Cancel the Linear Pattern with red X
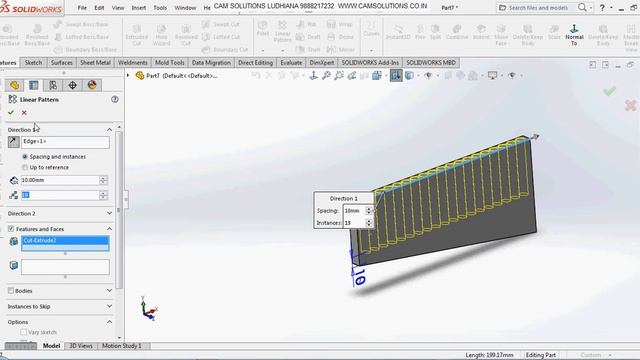Viewport: 640px width, 360px height. click(24, 112)
